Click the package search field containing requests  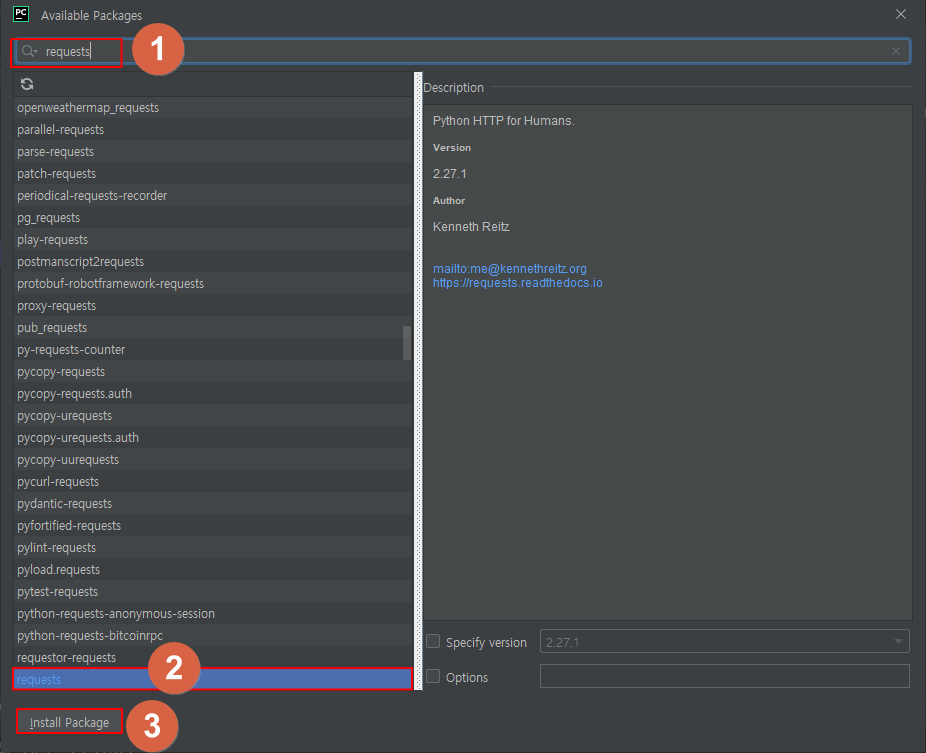pos(462,51)
